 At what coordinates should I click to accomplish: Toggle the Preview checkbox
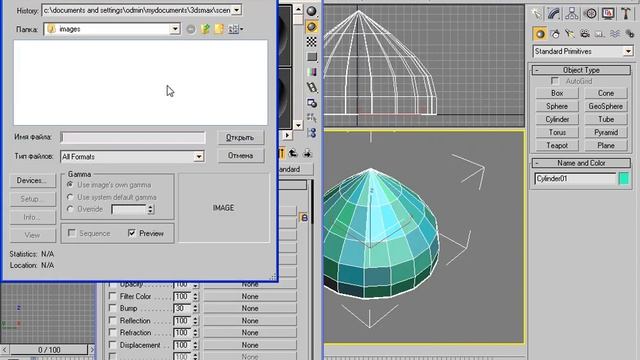131,233
